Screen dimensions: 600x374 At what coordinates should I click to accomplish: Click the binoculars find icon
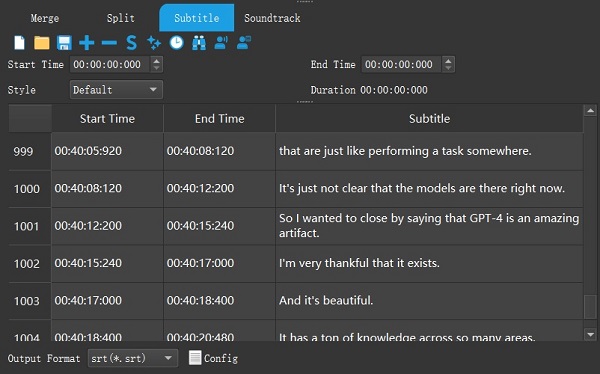coord(199,42)
